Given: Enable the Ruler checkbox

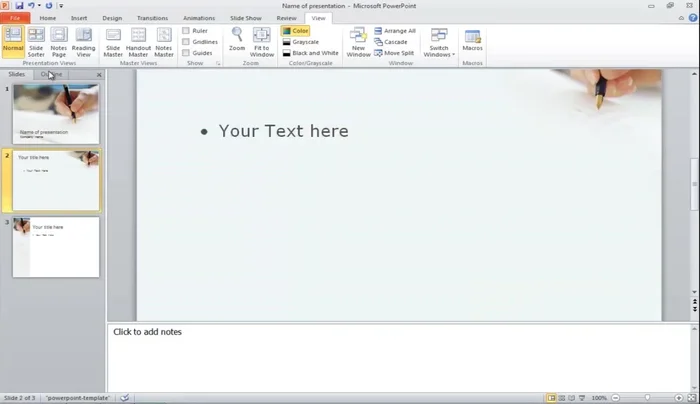Looking at the screenshot, I should tap(187, 31).
